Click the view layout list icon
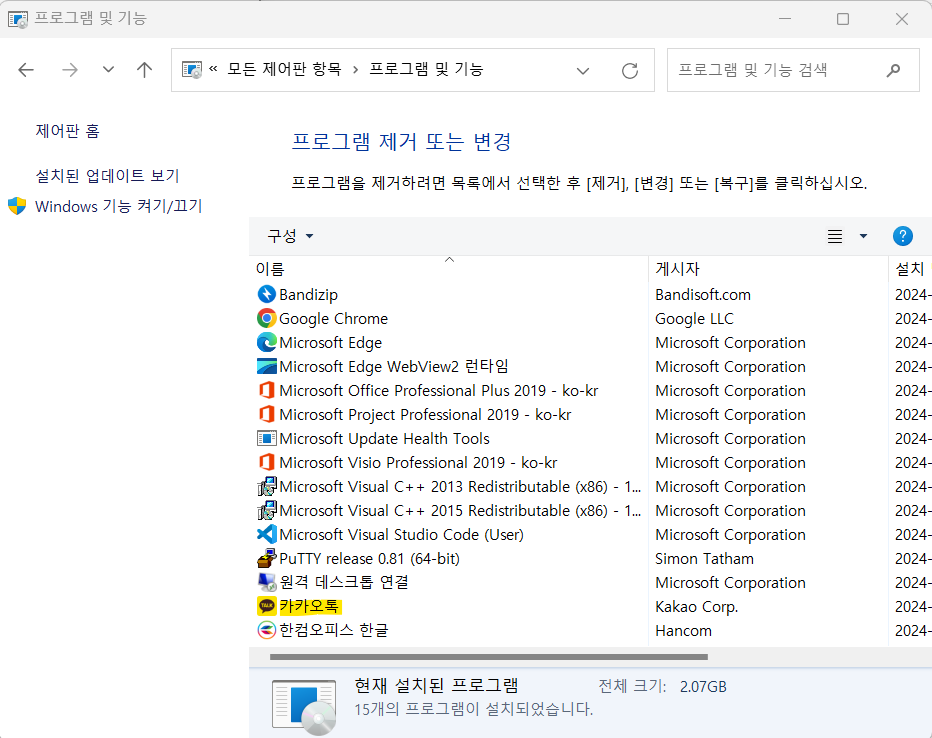 [835, 236]
